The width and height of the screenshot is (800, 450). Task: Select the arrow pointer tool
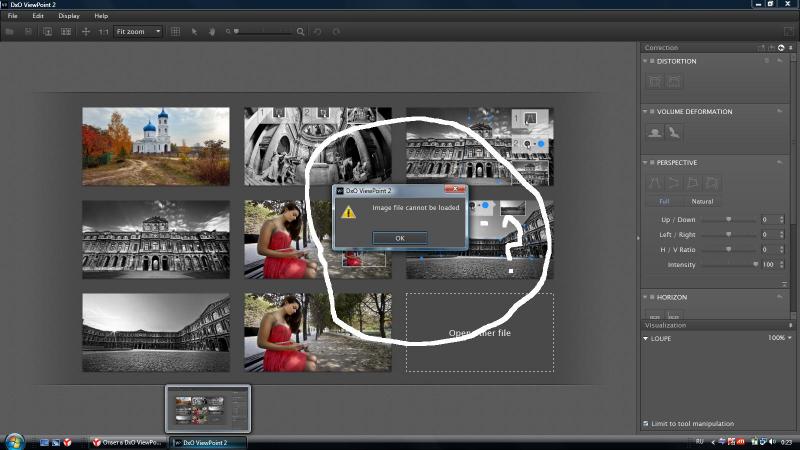click(194, 32)
